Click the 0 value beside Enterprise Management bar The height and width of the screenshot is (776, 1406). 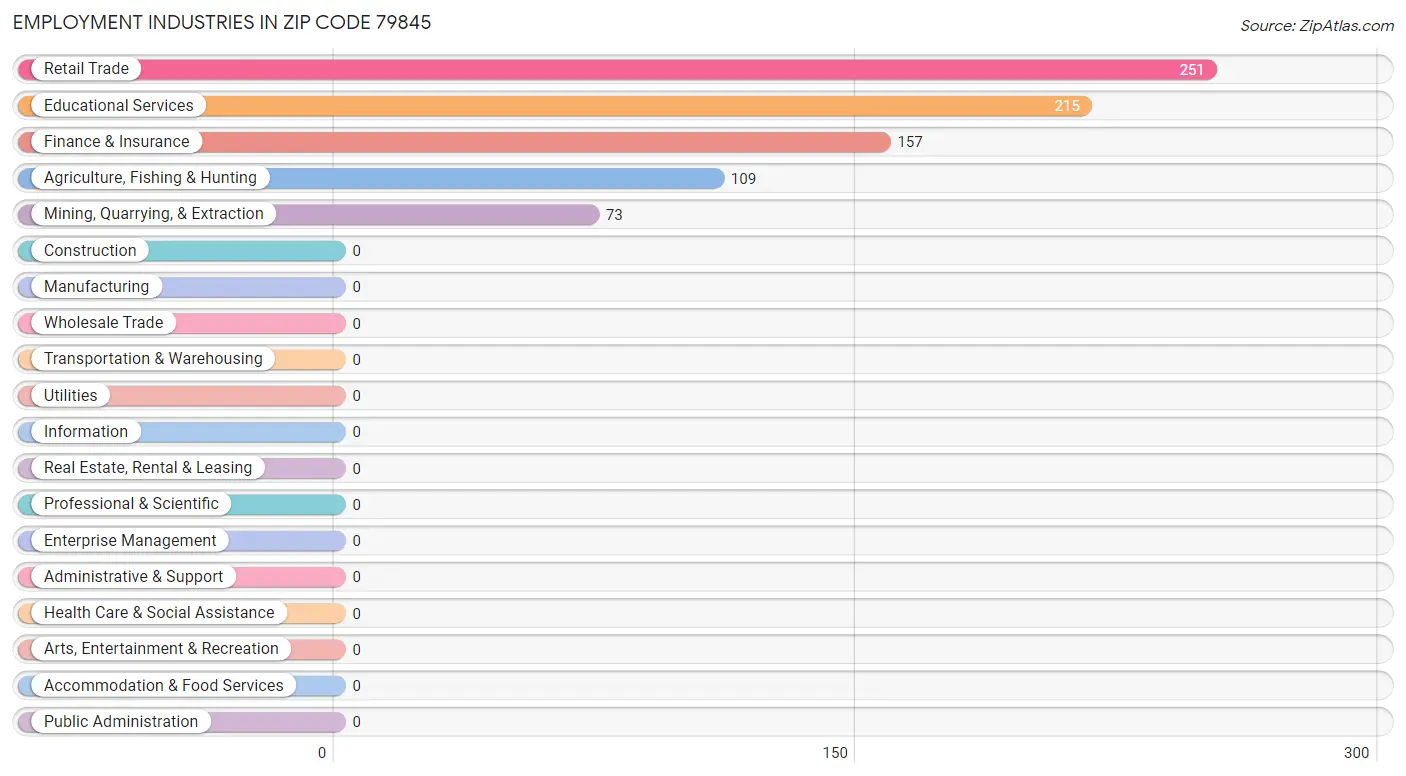(356, 541)
